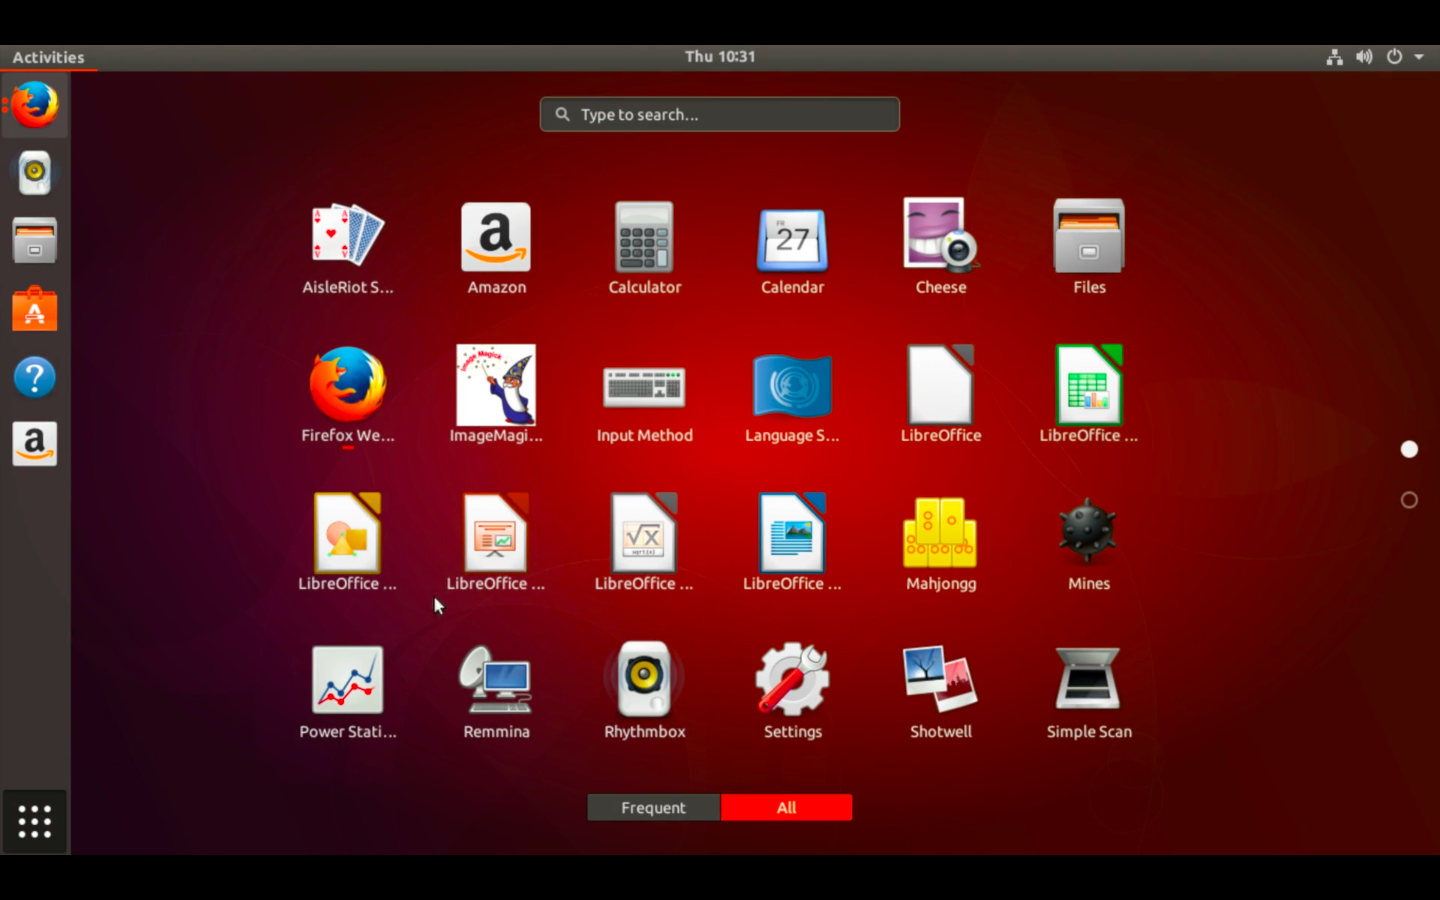Open System Settings
The image size is (1440, 900).
tap(792, 679)
